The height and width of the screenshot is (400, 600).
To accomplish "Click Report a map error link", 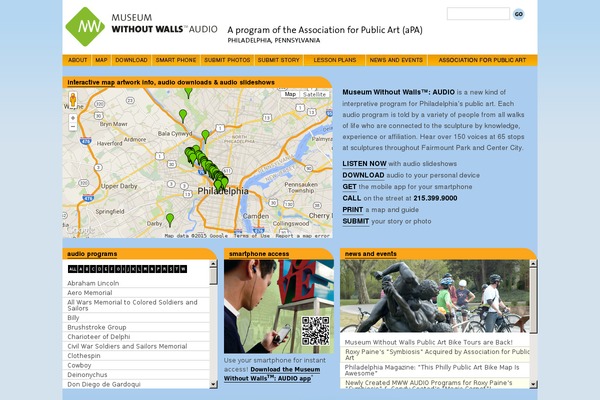I will (x=302, y=236).
